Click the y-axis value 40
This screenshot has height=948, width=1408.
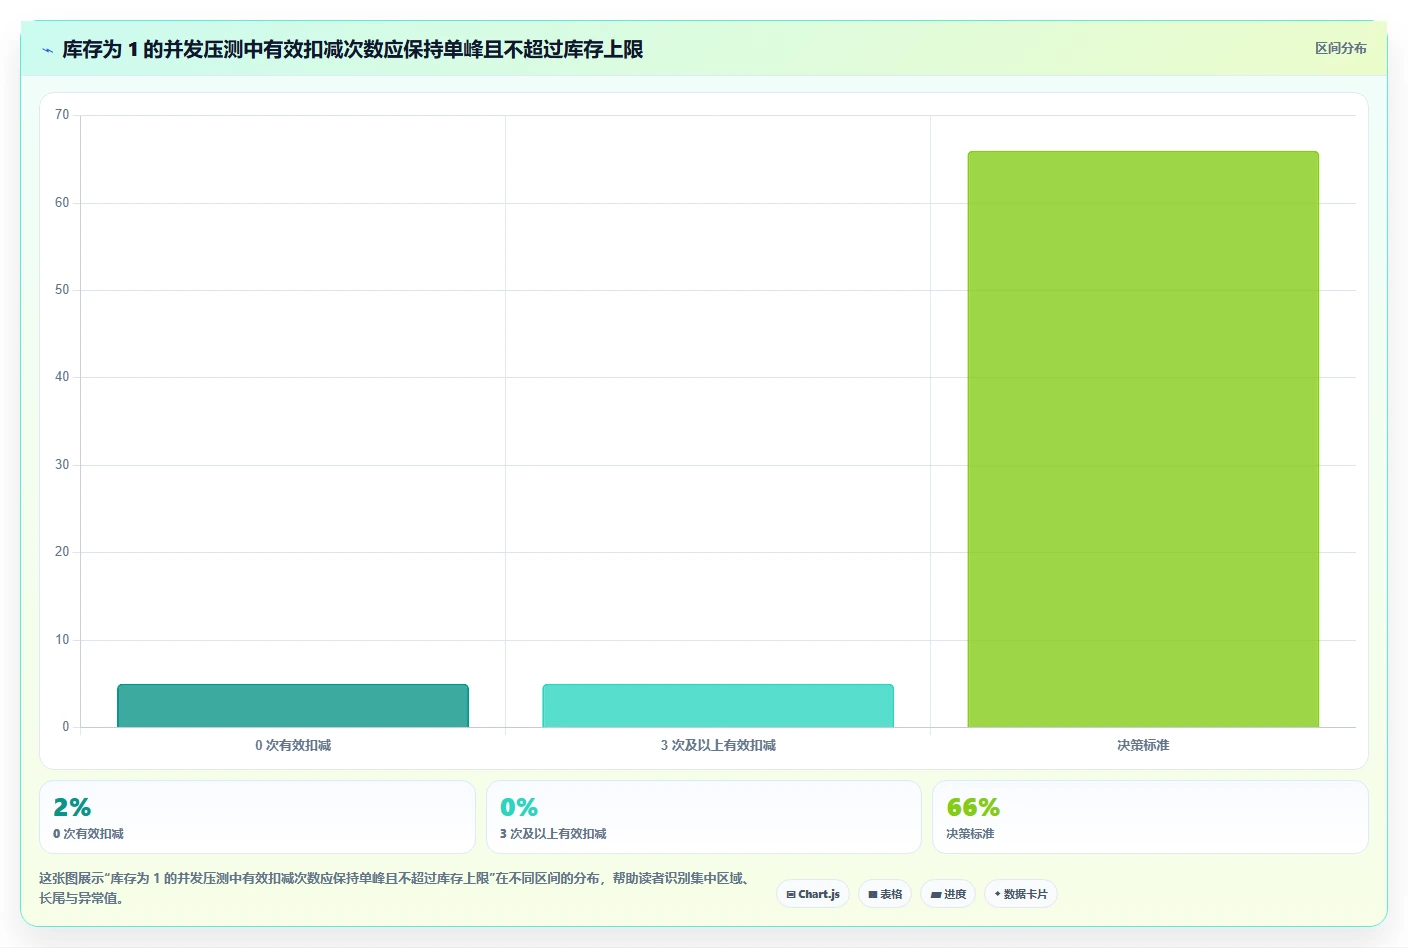pos(62,377)
